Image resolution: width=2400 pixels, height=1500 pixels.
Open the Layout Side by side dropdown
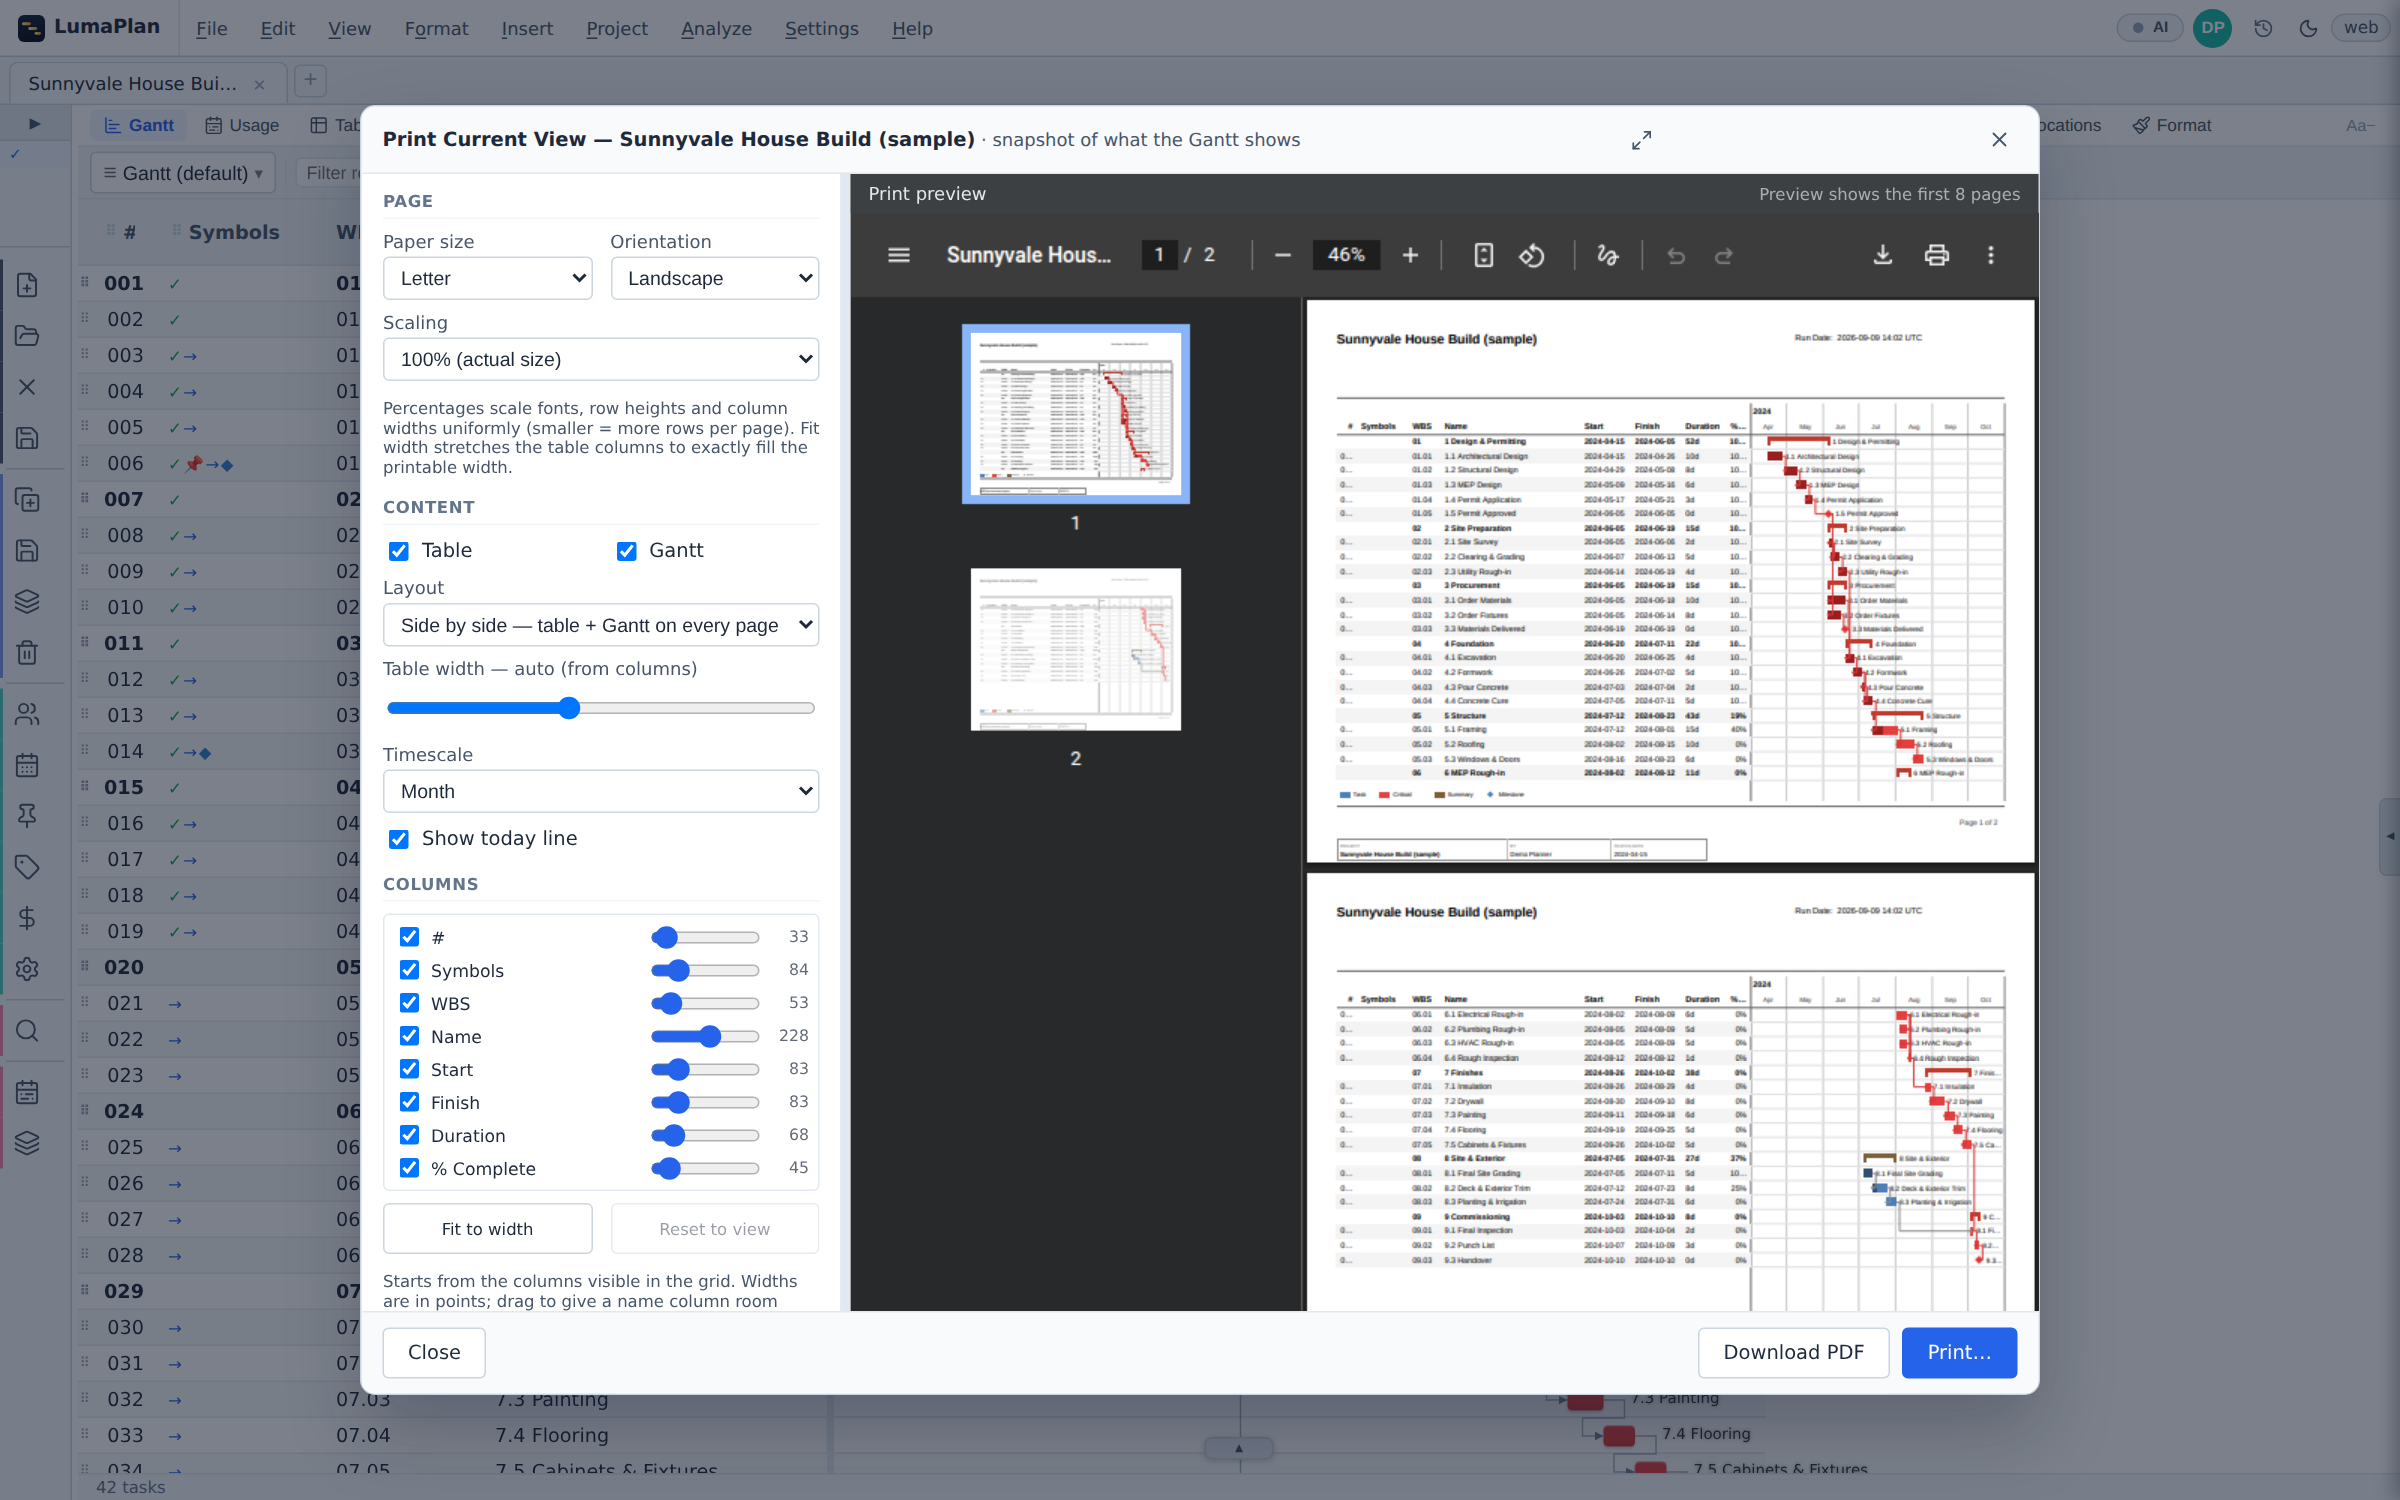click(x=600, y=625)
